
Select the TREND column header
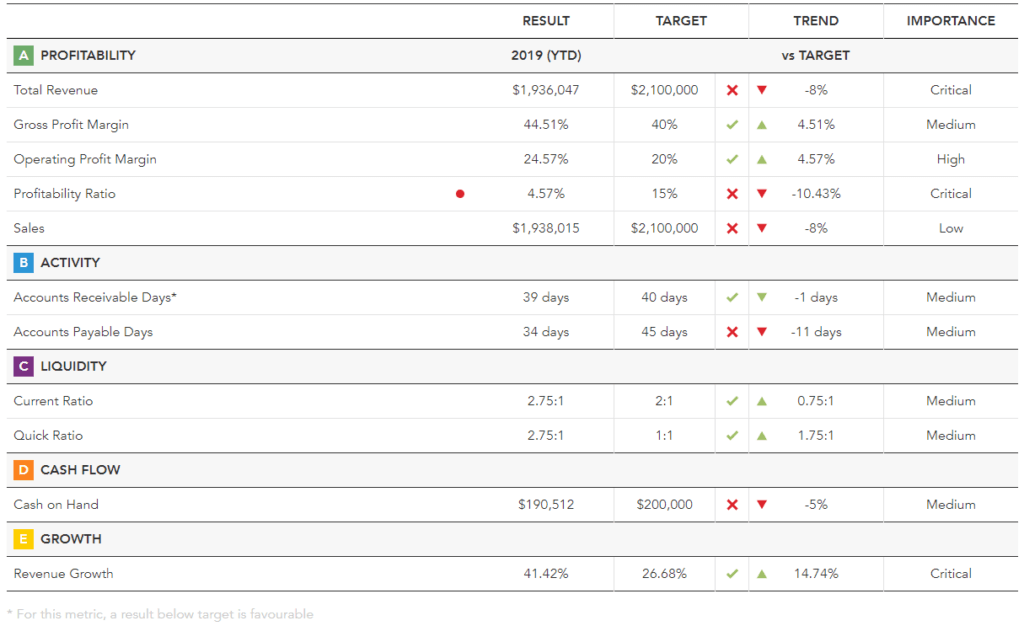click(816, 21)
